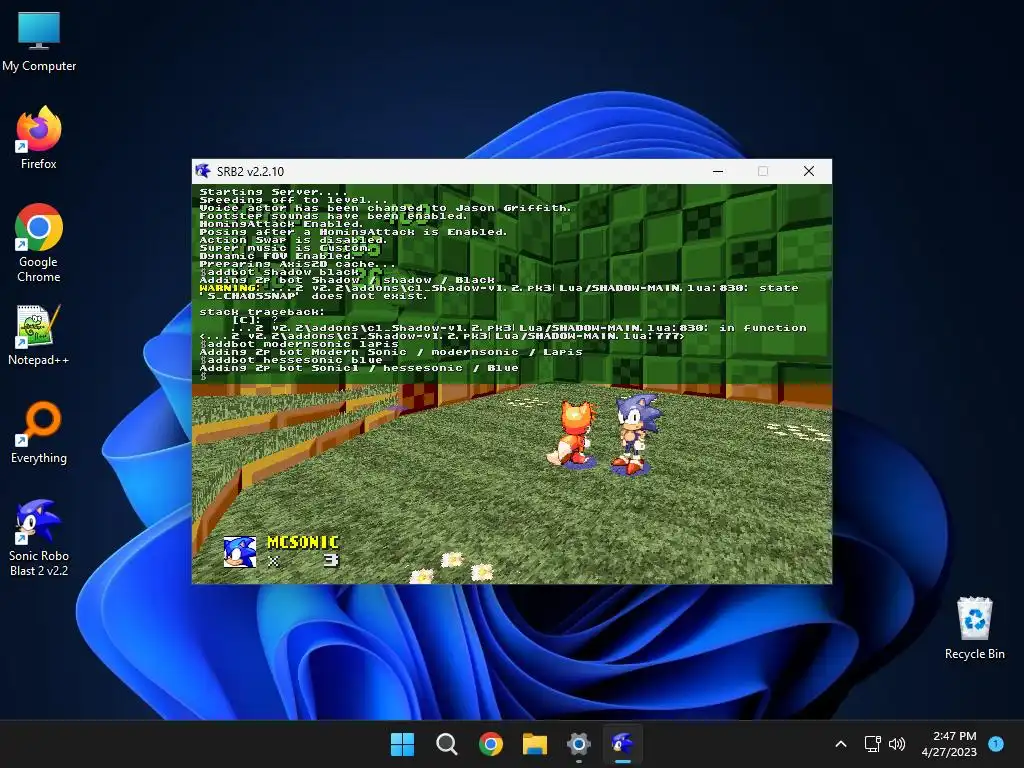Viewport: 1024px width, 768px height.
Task: Click the SRB2 v2.2.10 window title text
Action: pyautogui.click(x=250, y=172)
